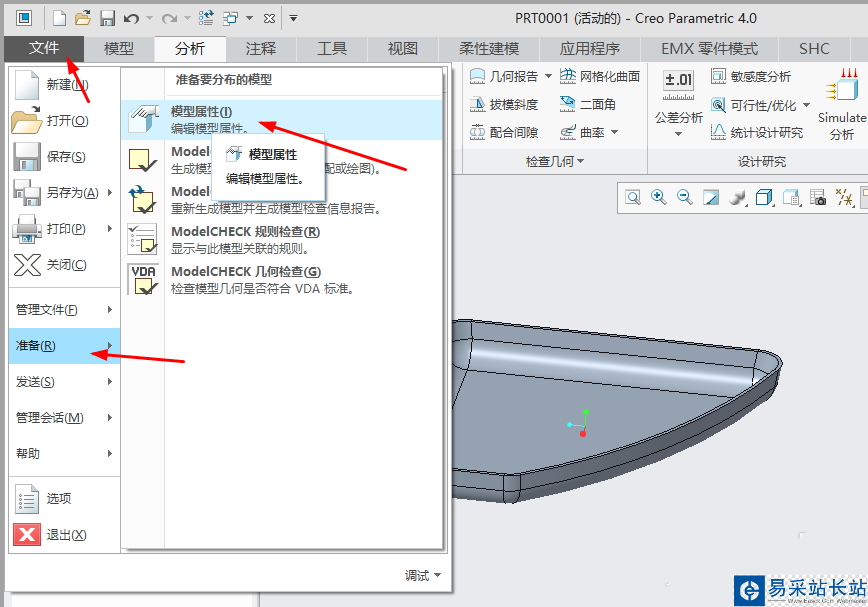Open 选项 in the file menu
Screen dimensions: 868x607
point(64,499)
